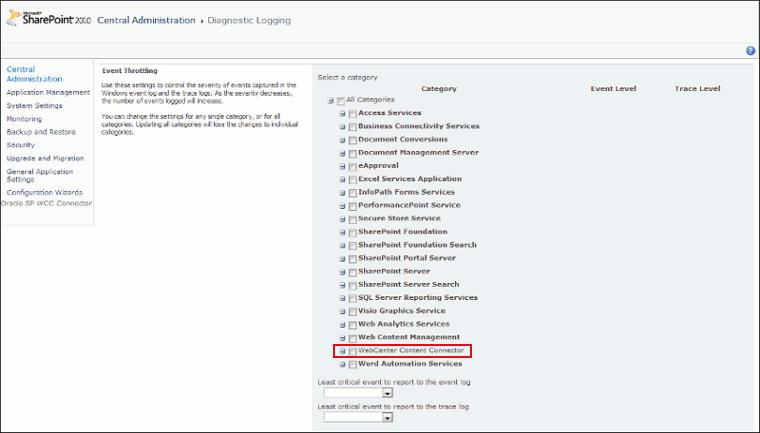
Task: Select WebCenter Content Connector checkbox
Action: (x=352, y=352)
